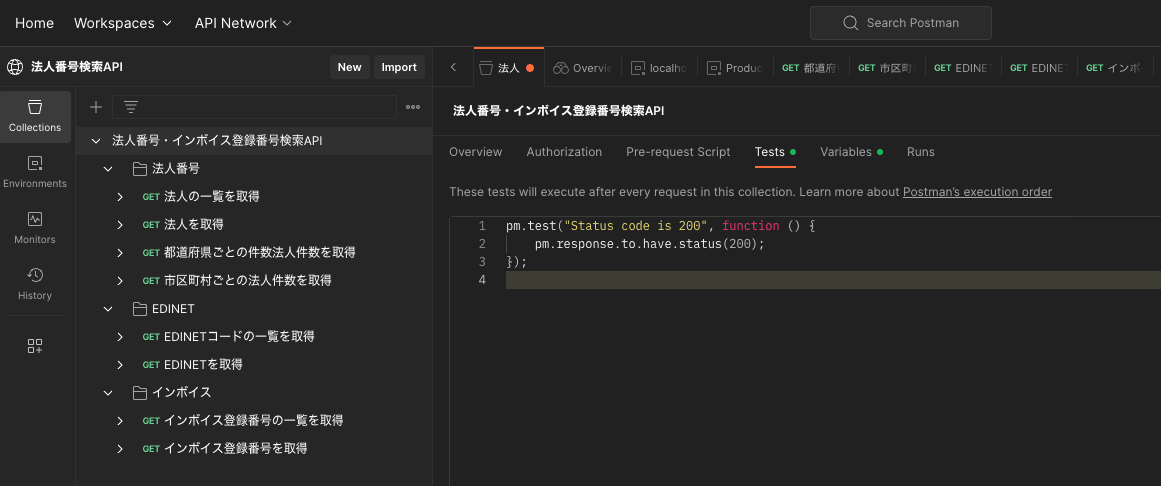Expand the 法人を取得 request

(x=120, y=224)
